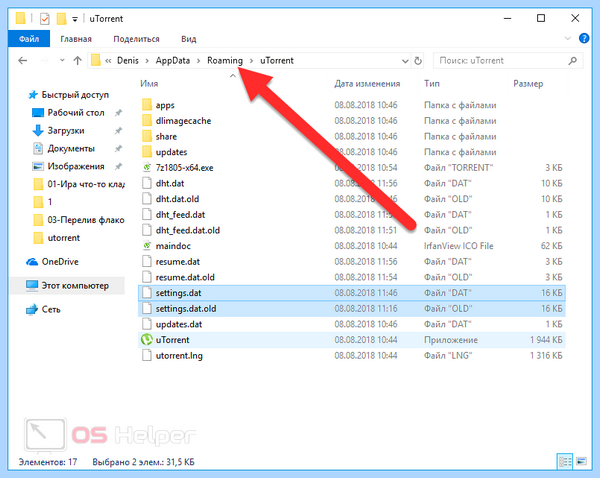
Task: Select Сеть in navigation pane
Action: (51, 310)
